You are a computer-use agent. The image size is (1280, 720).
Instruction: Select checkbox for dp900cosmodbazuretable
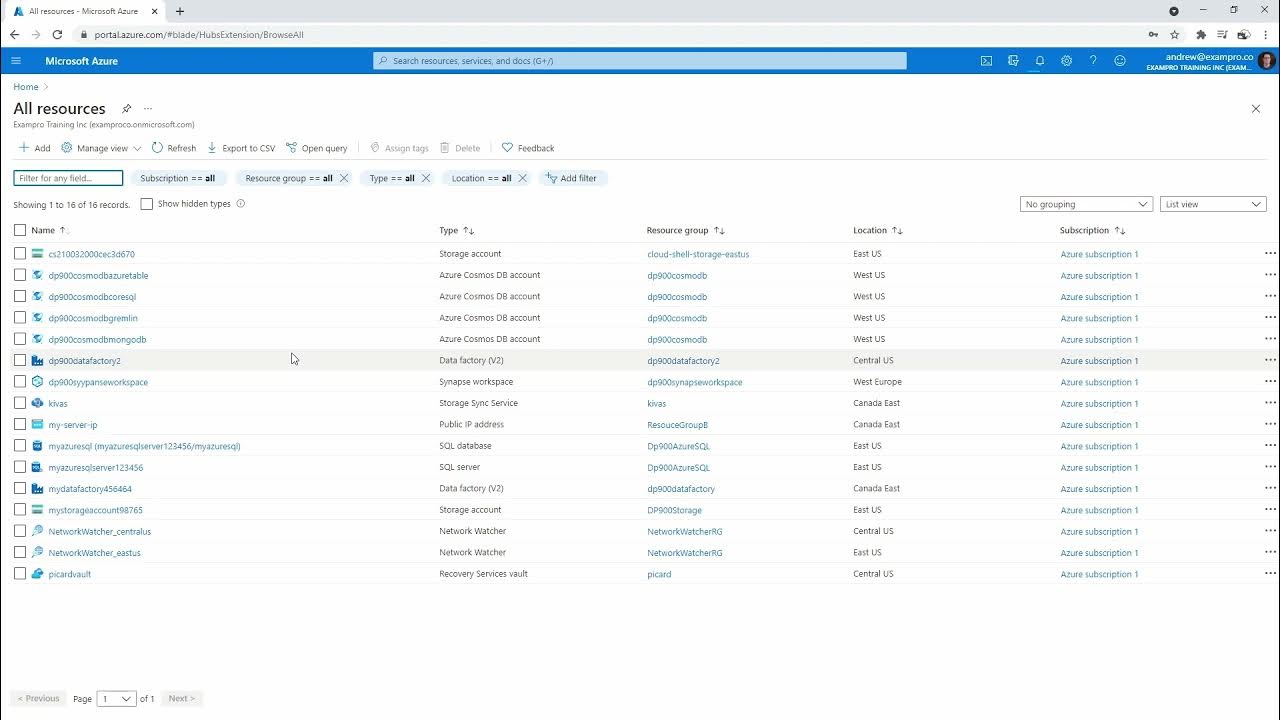pos(20,275)
